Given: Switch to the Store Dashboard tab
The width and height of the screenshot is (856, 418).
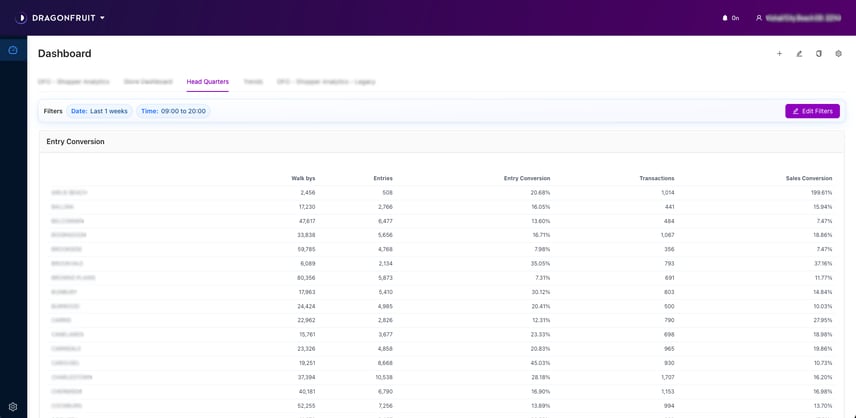Looking at the screenshot, I should 148,82.
